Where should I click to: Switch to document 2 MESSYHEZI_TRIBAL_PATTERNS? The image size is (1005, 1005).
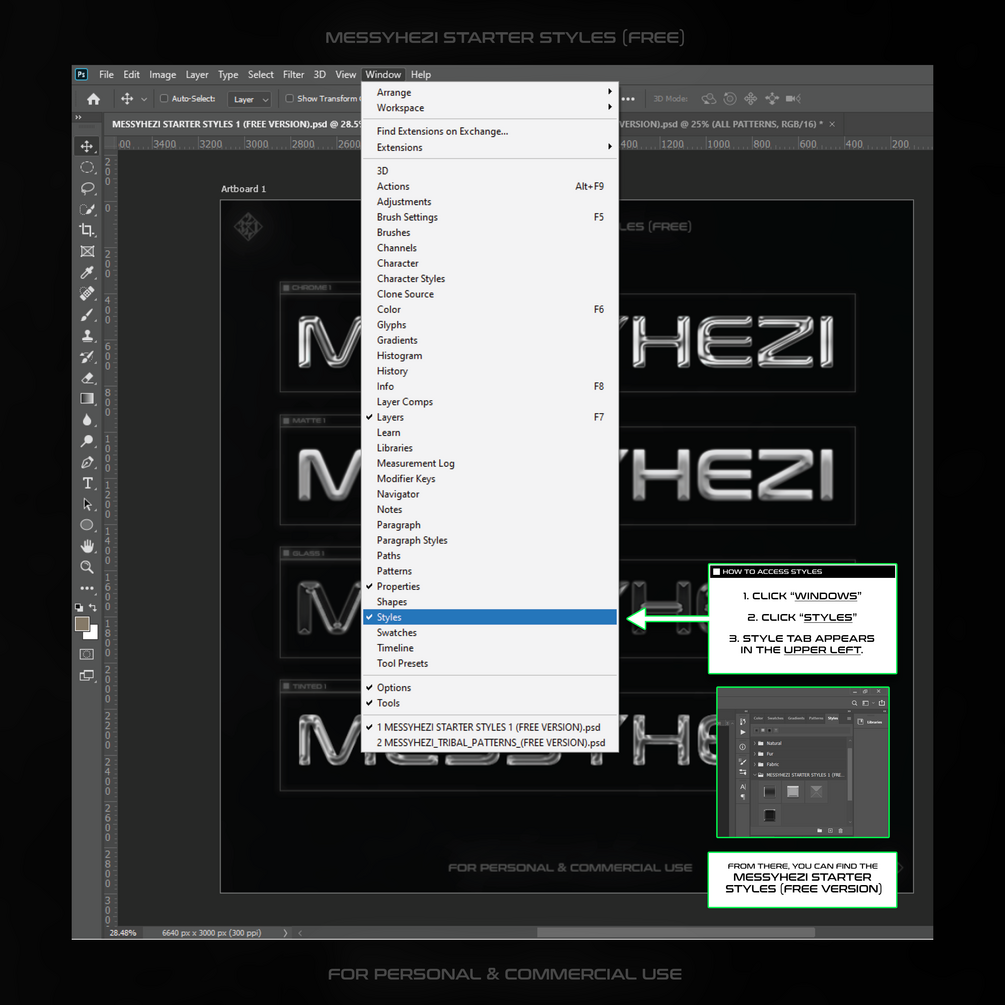coord(490,743)
